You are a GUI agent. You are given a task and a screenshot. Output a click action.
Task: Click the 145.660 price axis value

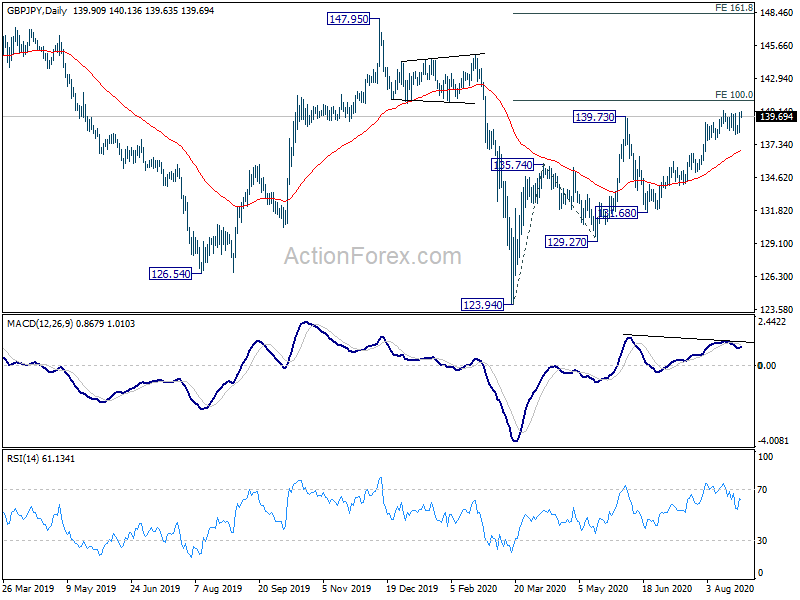[x=777, y=45]
